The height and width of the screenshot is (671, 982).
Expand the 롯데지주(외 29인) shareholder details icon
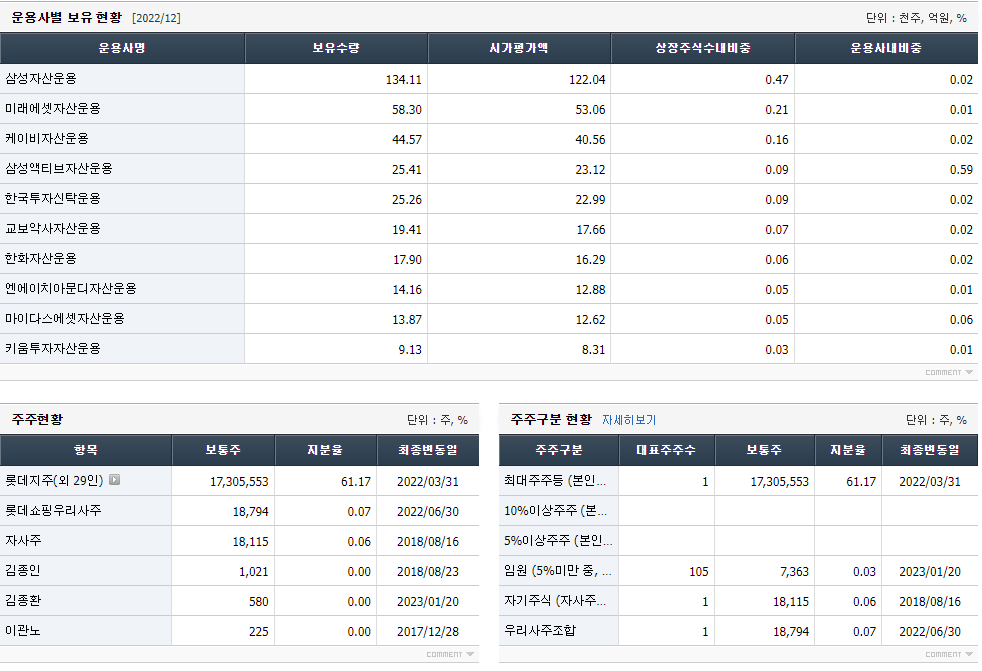(115, 480)
